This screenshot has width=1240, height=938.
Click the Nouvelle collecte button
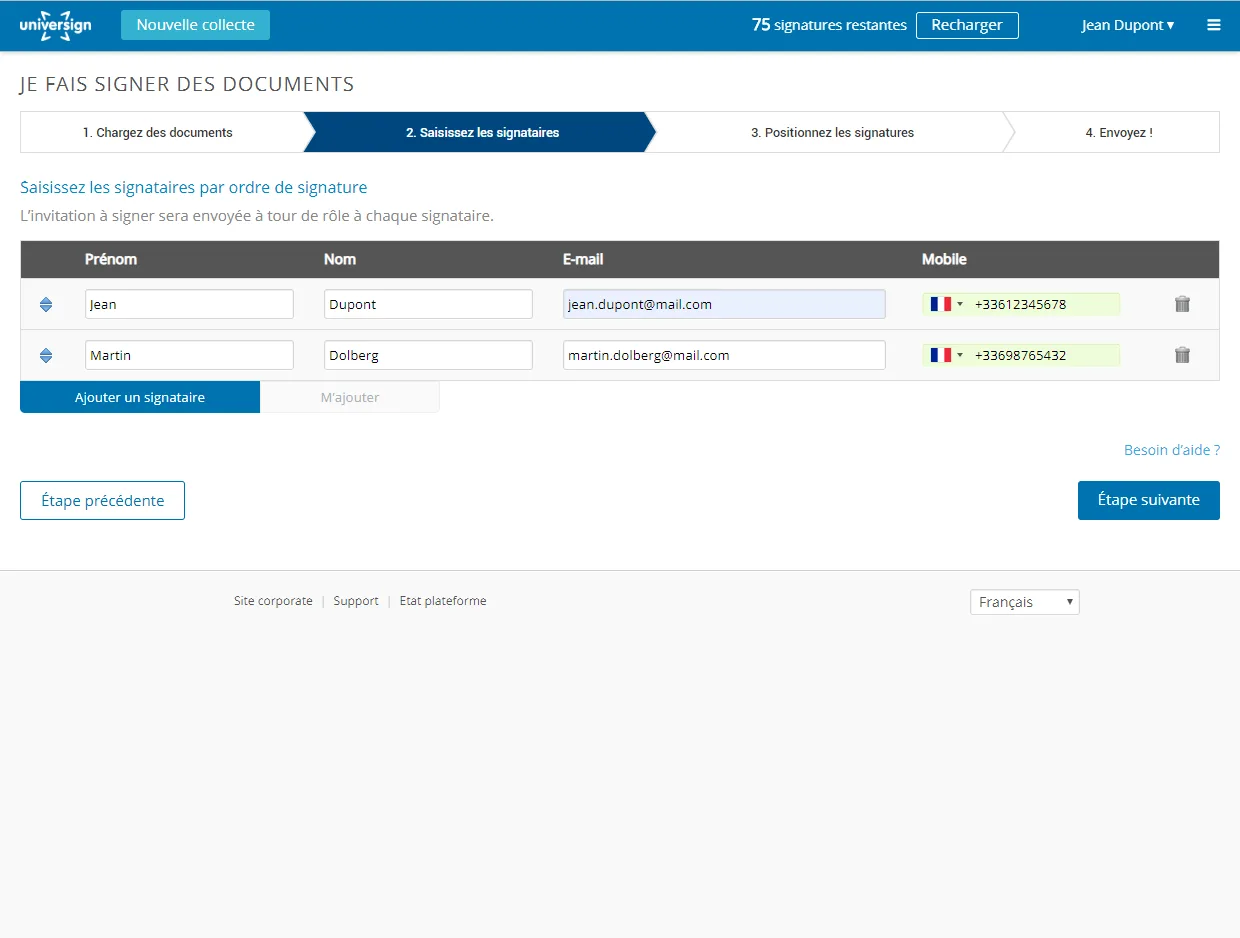tap(195, 25)
